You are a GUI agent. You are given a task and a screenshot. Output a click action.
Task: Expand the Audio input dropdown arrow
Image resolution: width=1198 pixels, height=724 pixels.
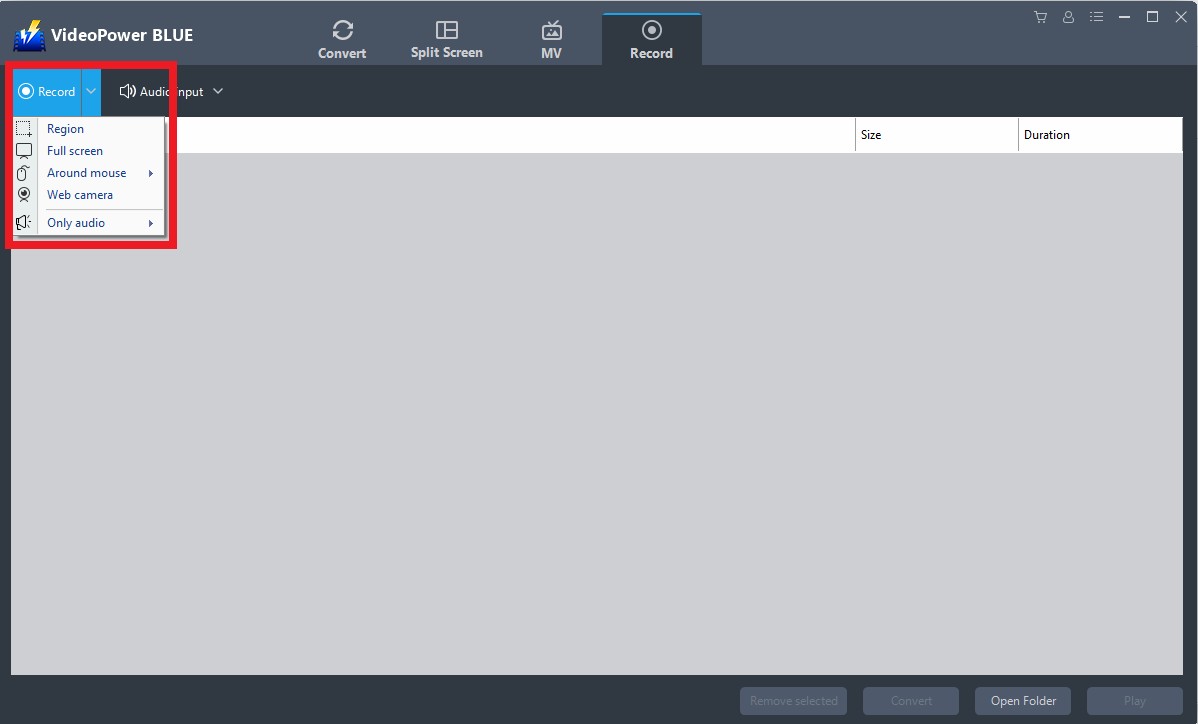click(x=218, y=92)
